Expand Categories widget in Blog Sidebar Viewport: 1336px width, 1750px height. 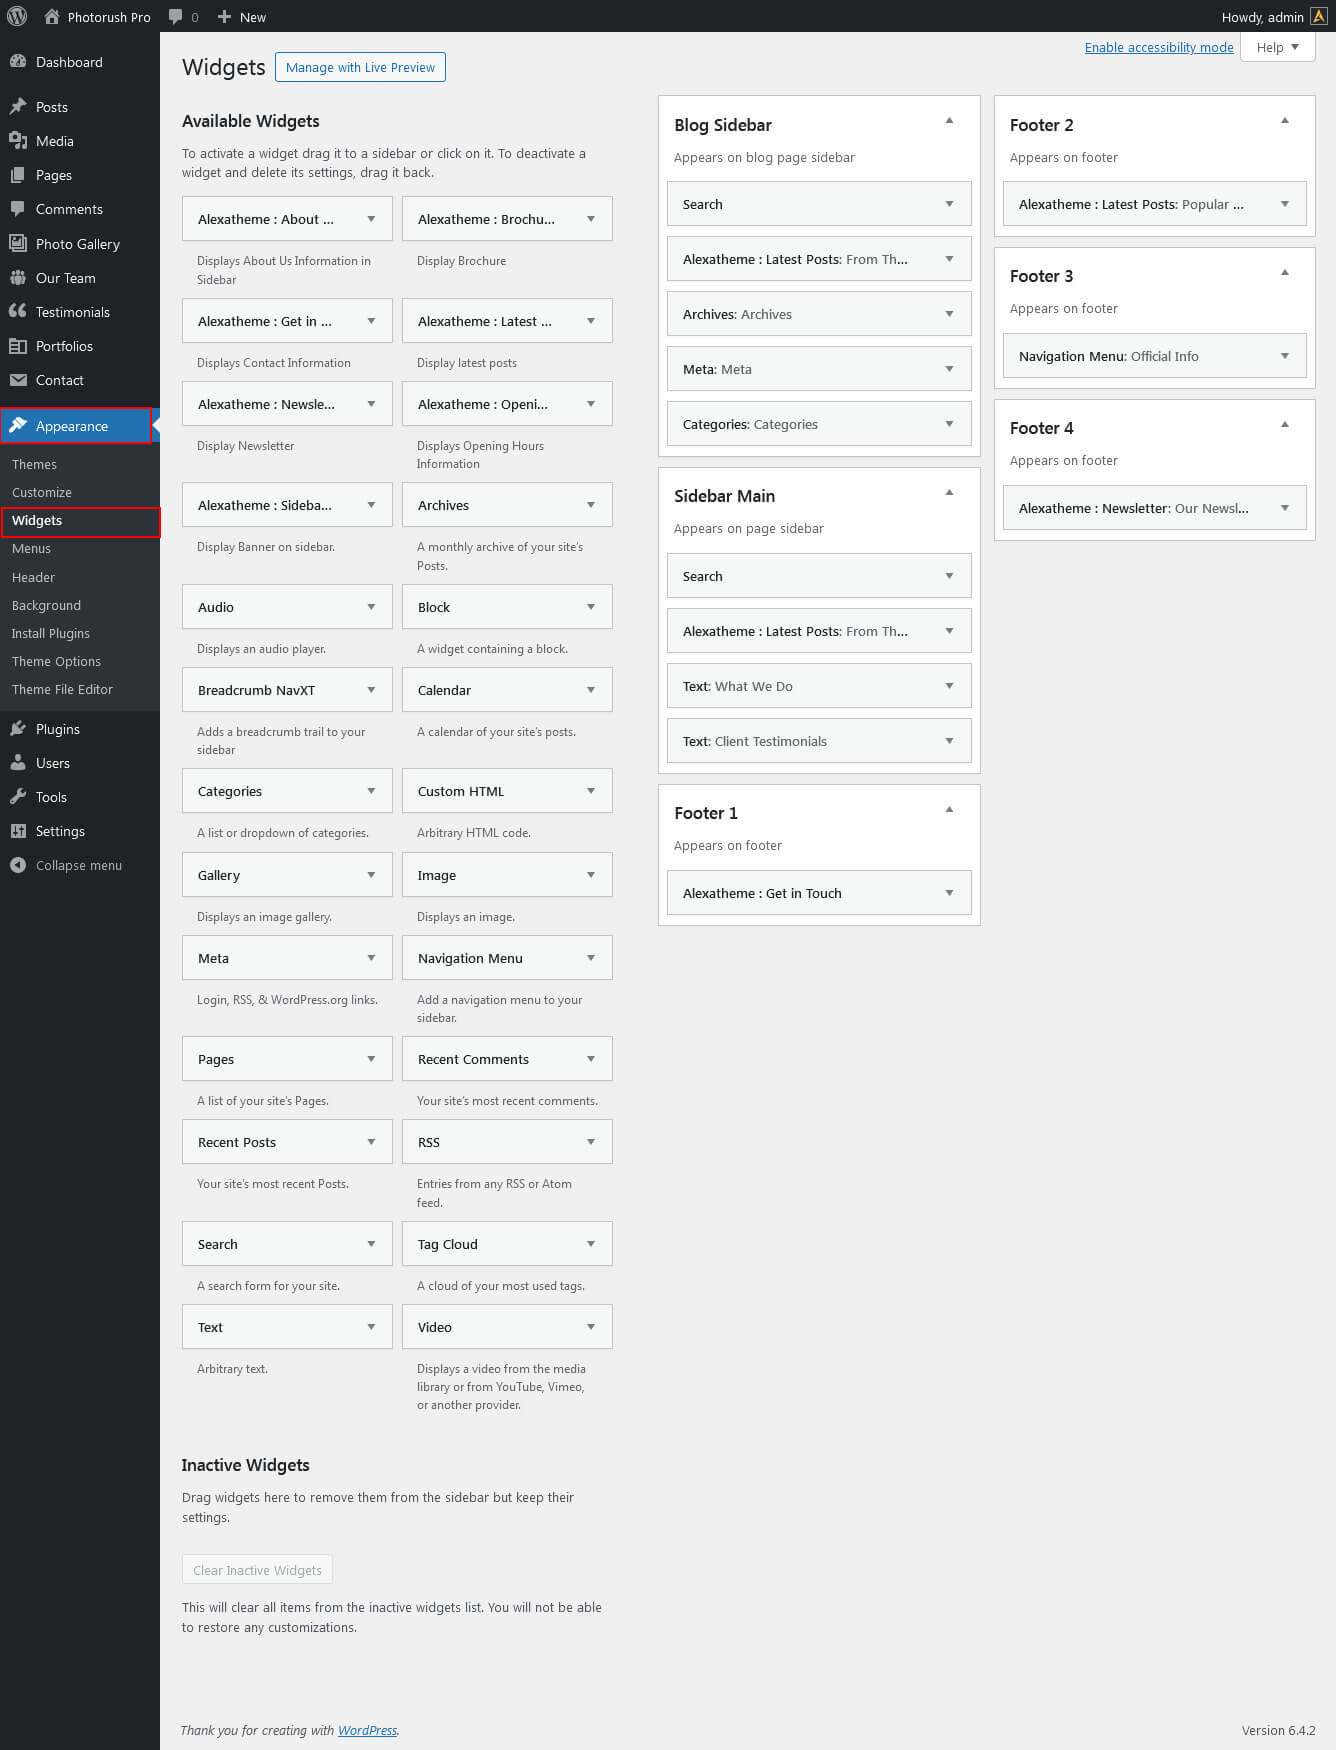click(949, 424)
